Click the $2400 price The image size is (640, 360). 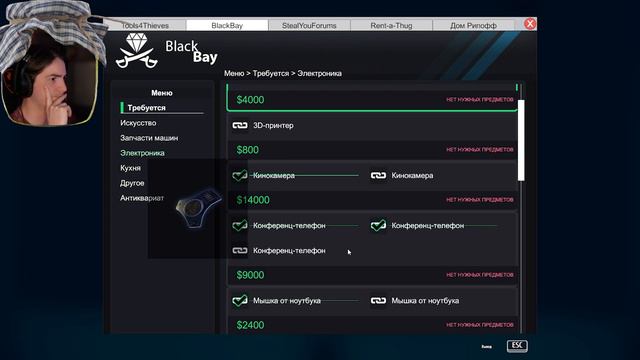tap(250, 325)
